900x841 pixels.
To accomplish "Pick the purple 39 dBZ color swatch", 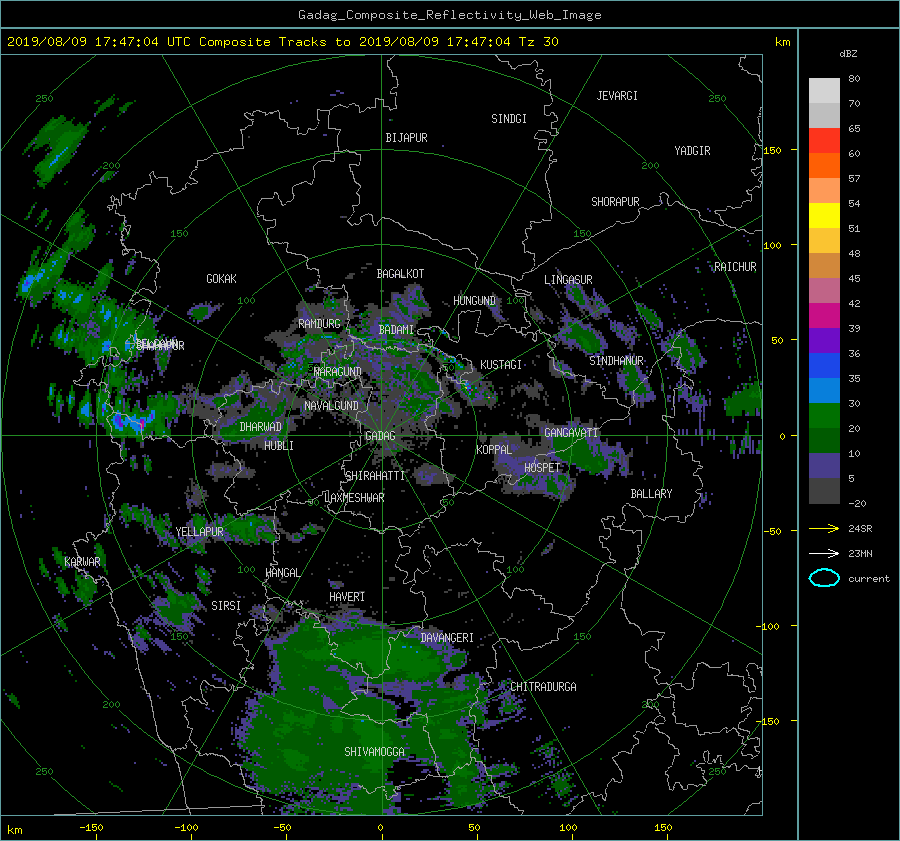I will [824, 340].
